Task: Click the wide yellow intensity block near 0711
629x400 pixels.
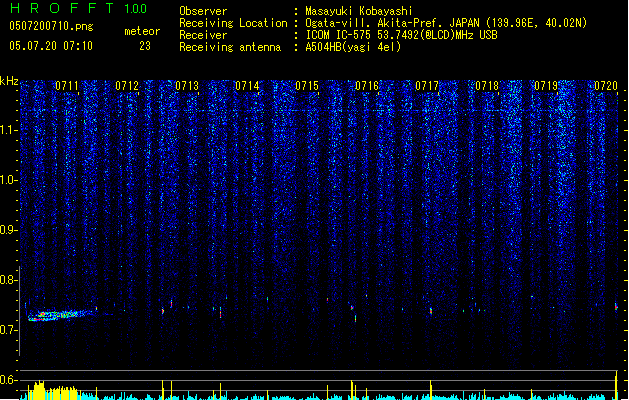Action: [52, 391]
